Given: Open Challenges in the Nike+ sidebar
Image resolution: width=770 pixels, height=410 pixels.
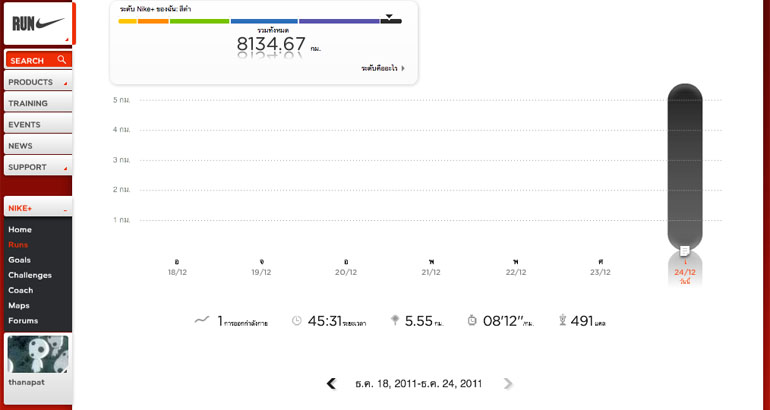Looking at the screenshot, I should (x=30, y=275).
